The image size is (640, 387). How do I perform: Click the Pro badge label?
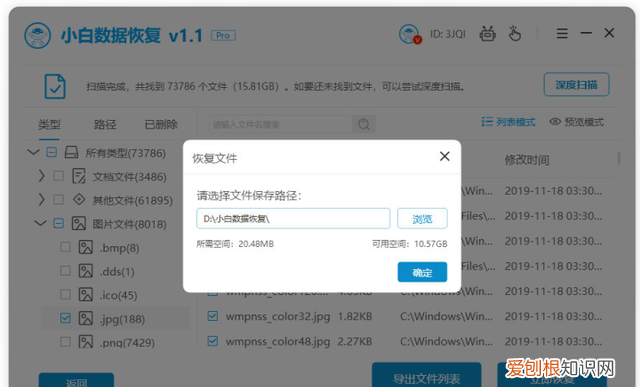[x=223, y=36]
